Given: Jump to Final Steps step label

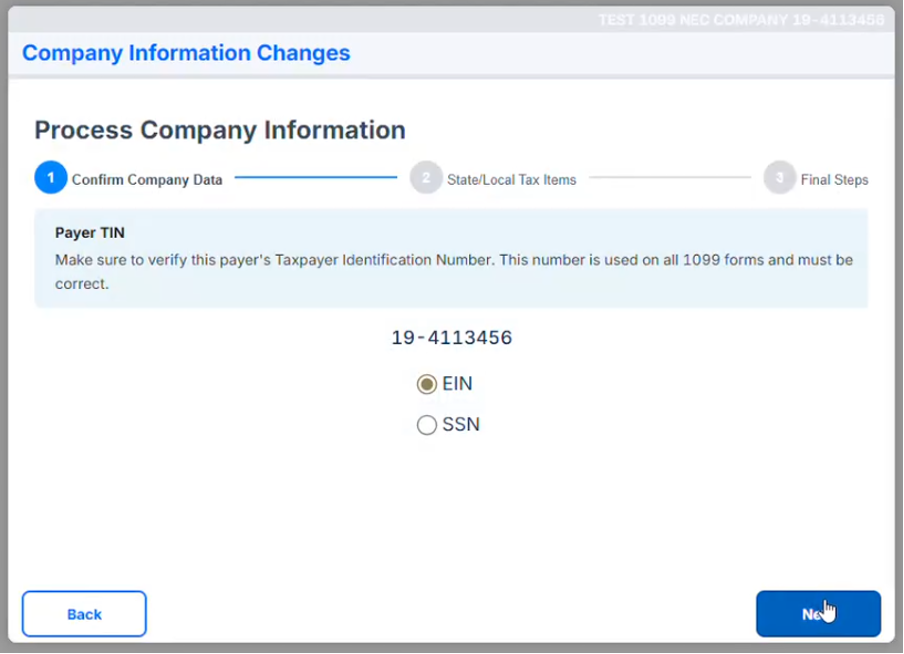Looking at the screenshot, I should [834, 180].
